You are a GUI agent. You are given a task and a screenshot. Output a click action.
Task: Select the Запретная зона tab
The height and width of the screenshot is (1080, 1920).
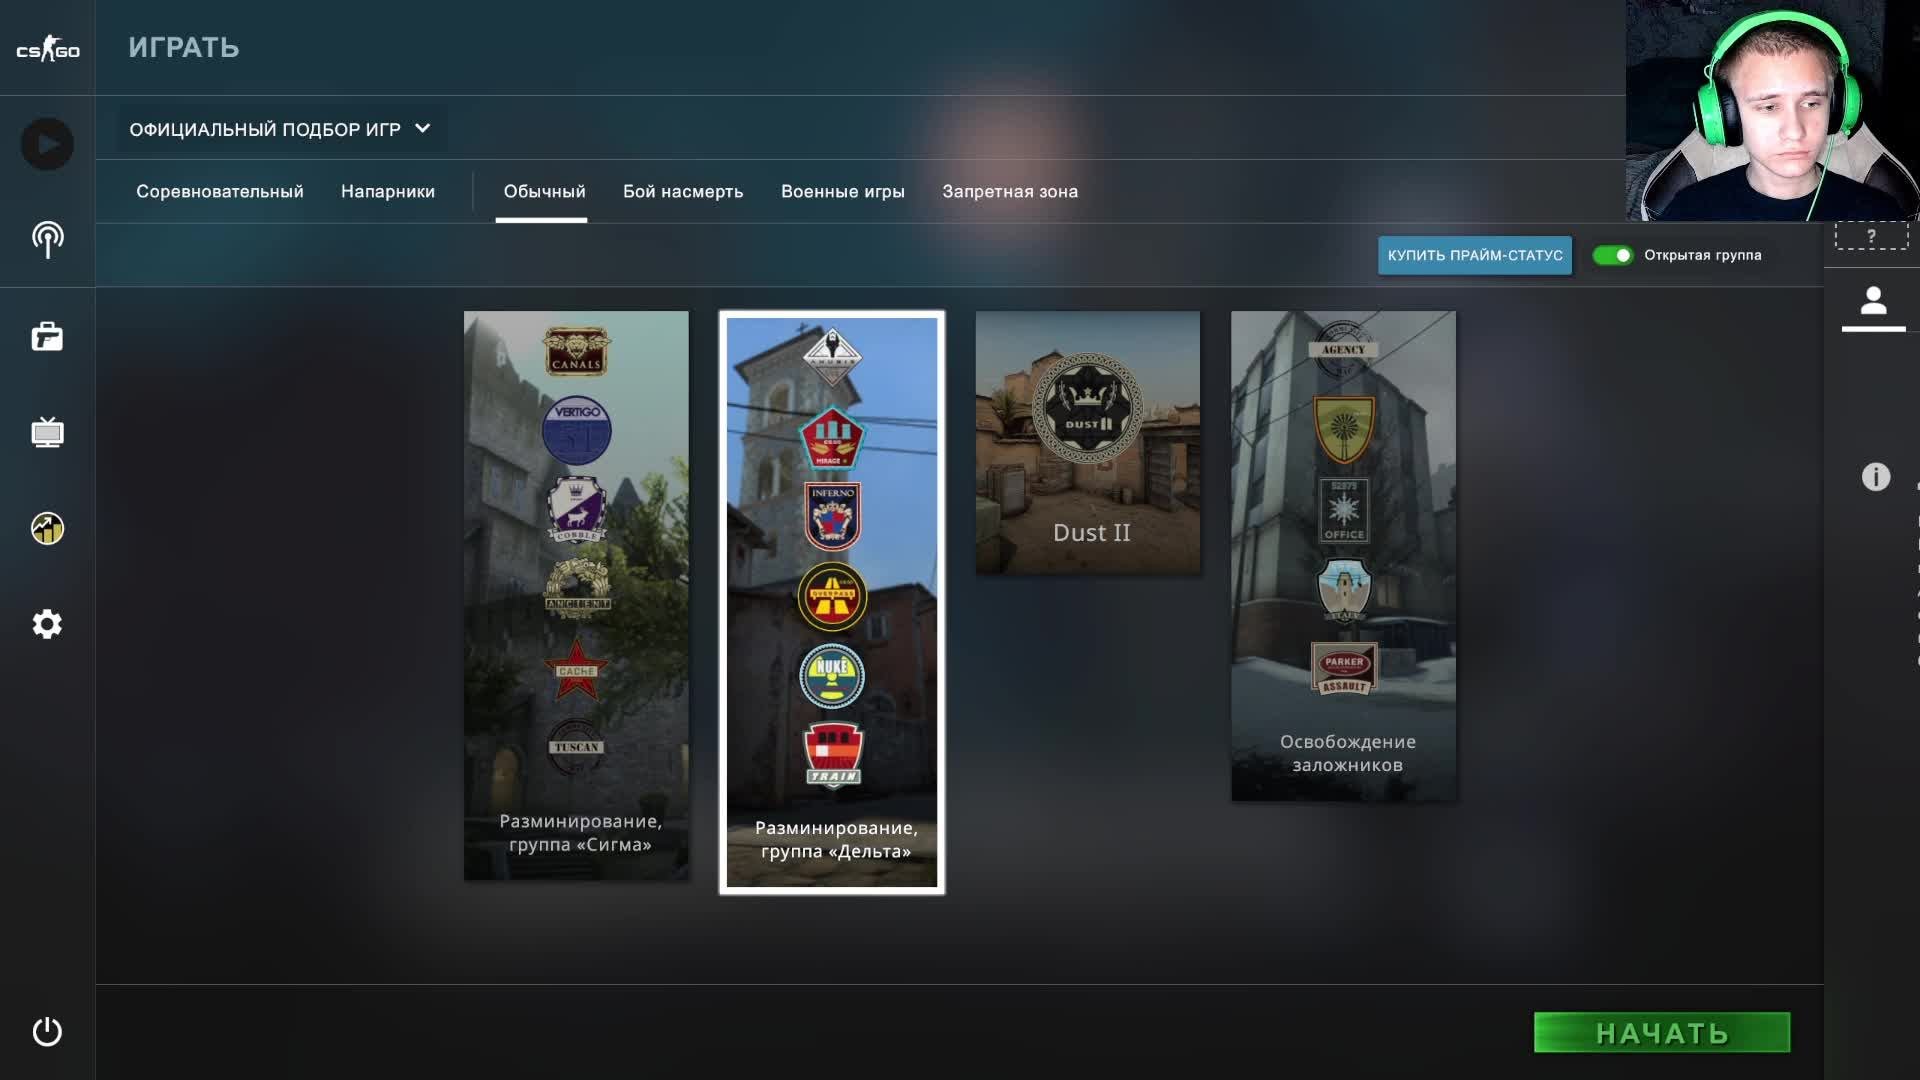coord(1009,191)
